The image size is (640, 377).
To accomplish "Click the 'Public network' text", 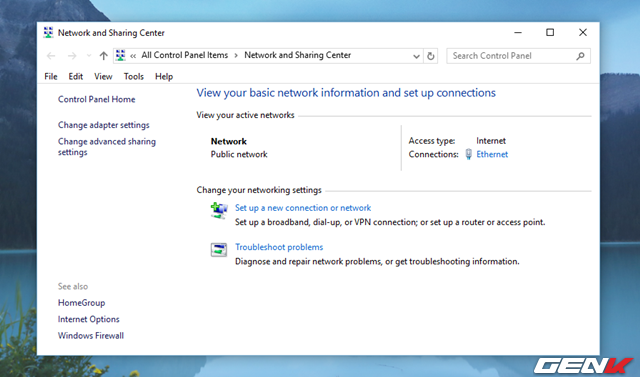I will click(239, 154).
